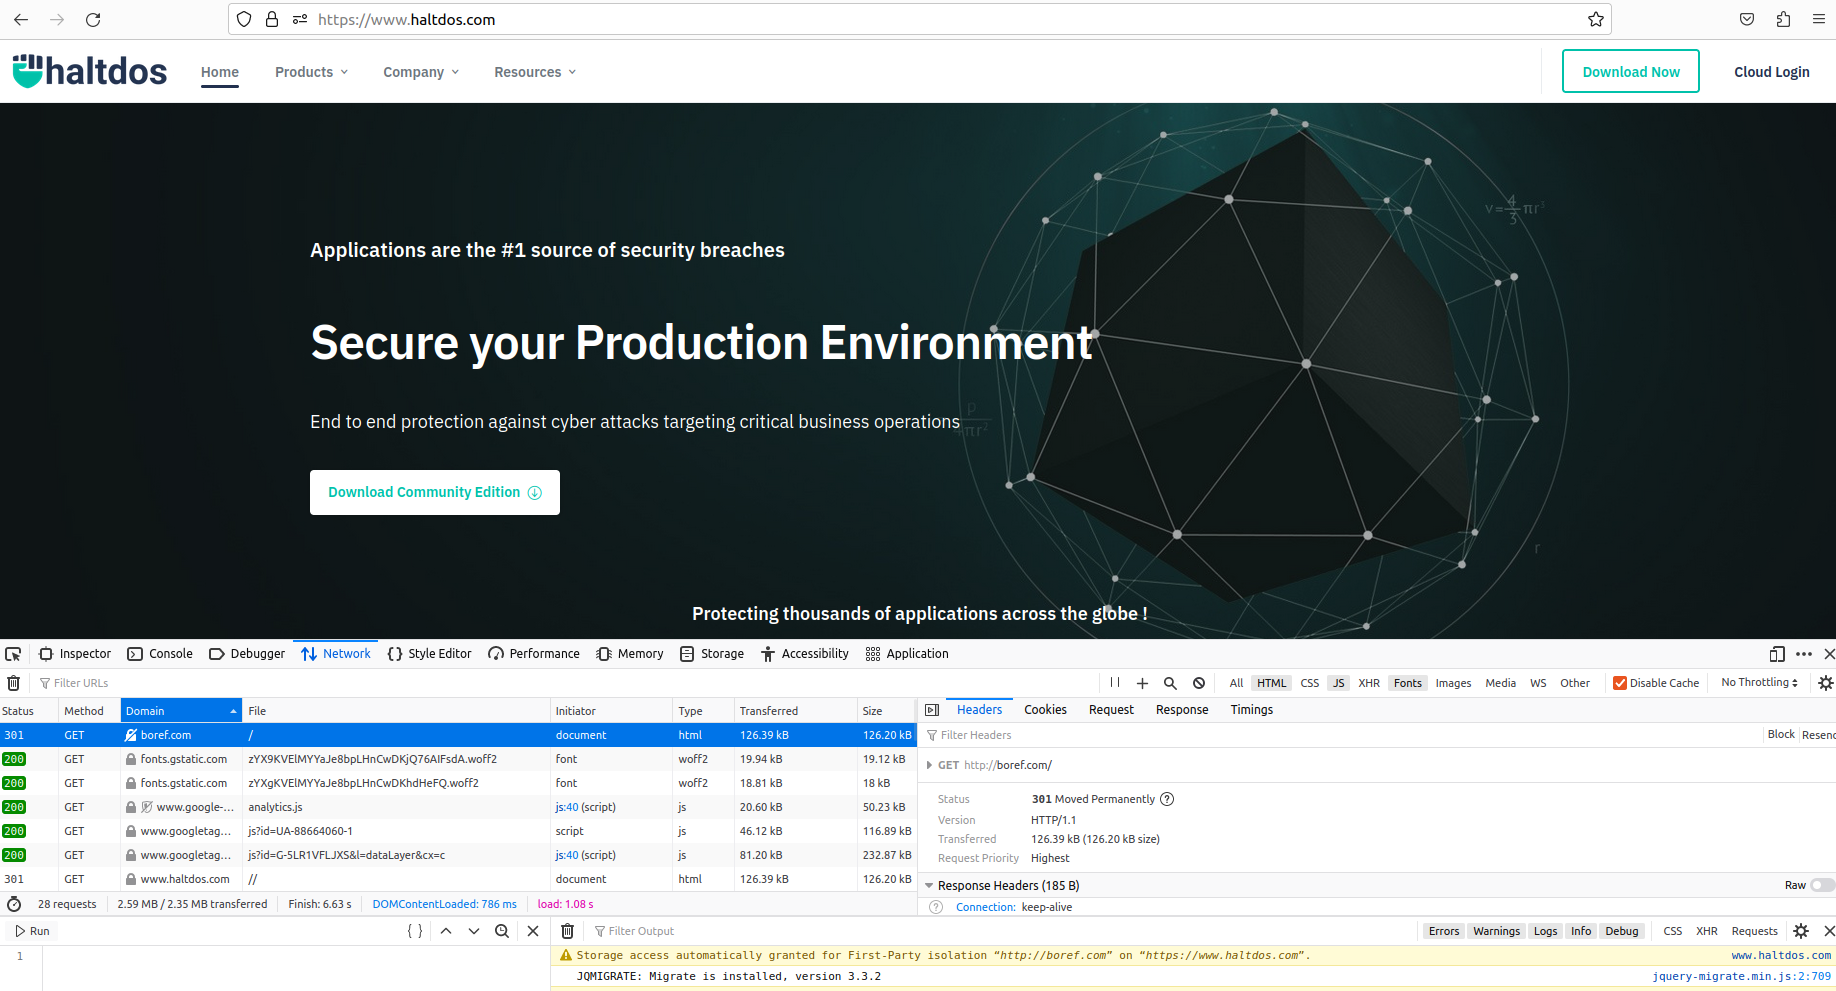The height and width of the screenshot is (991, 1836).
Task: Select the analytics.js request row
Action: pos(458,807)
